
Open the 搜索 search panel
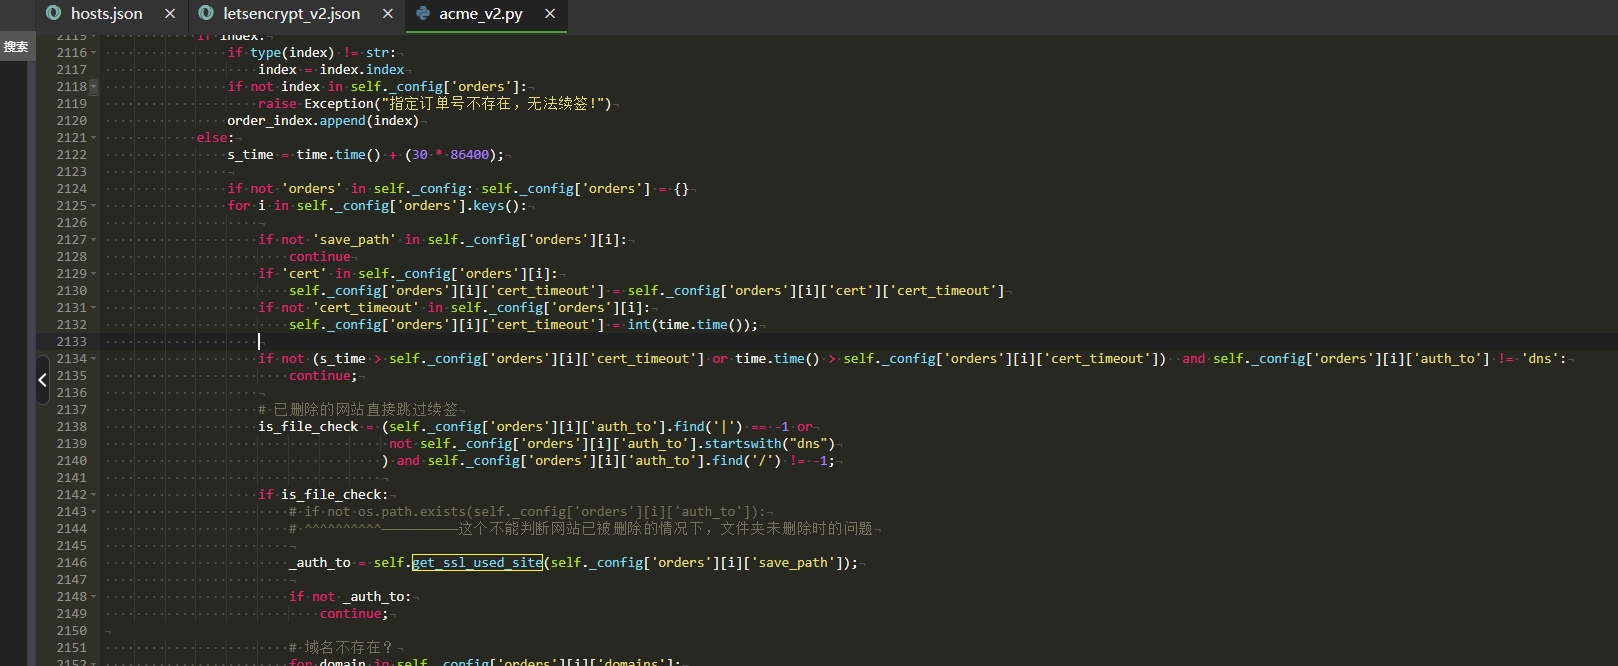point(16,47)
